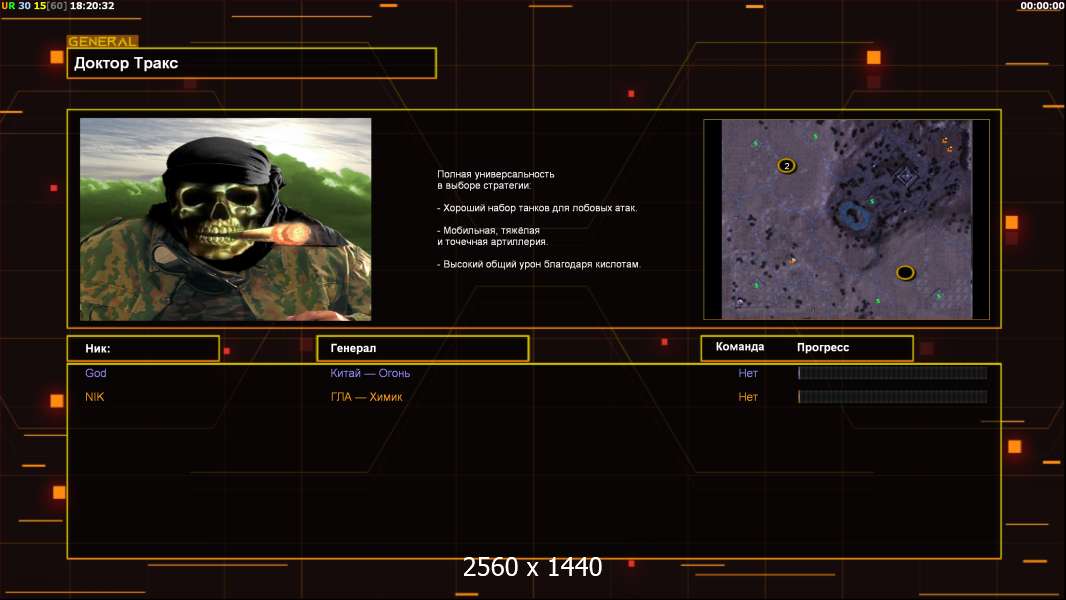This screenshot has width=1066, height=600.
Task: Click the team value Нет for God
Action: (748, 373)
